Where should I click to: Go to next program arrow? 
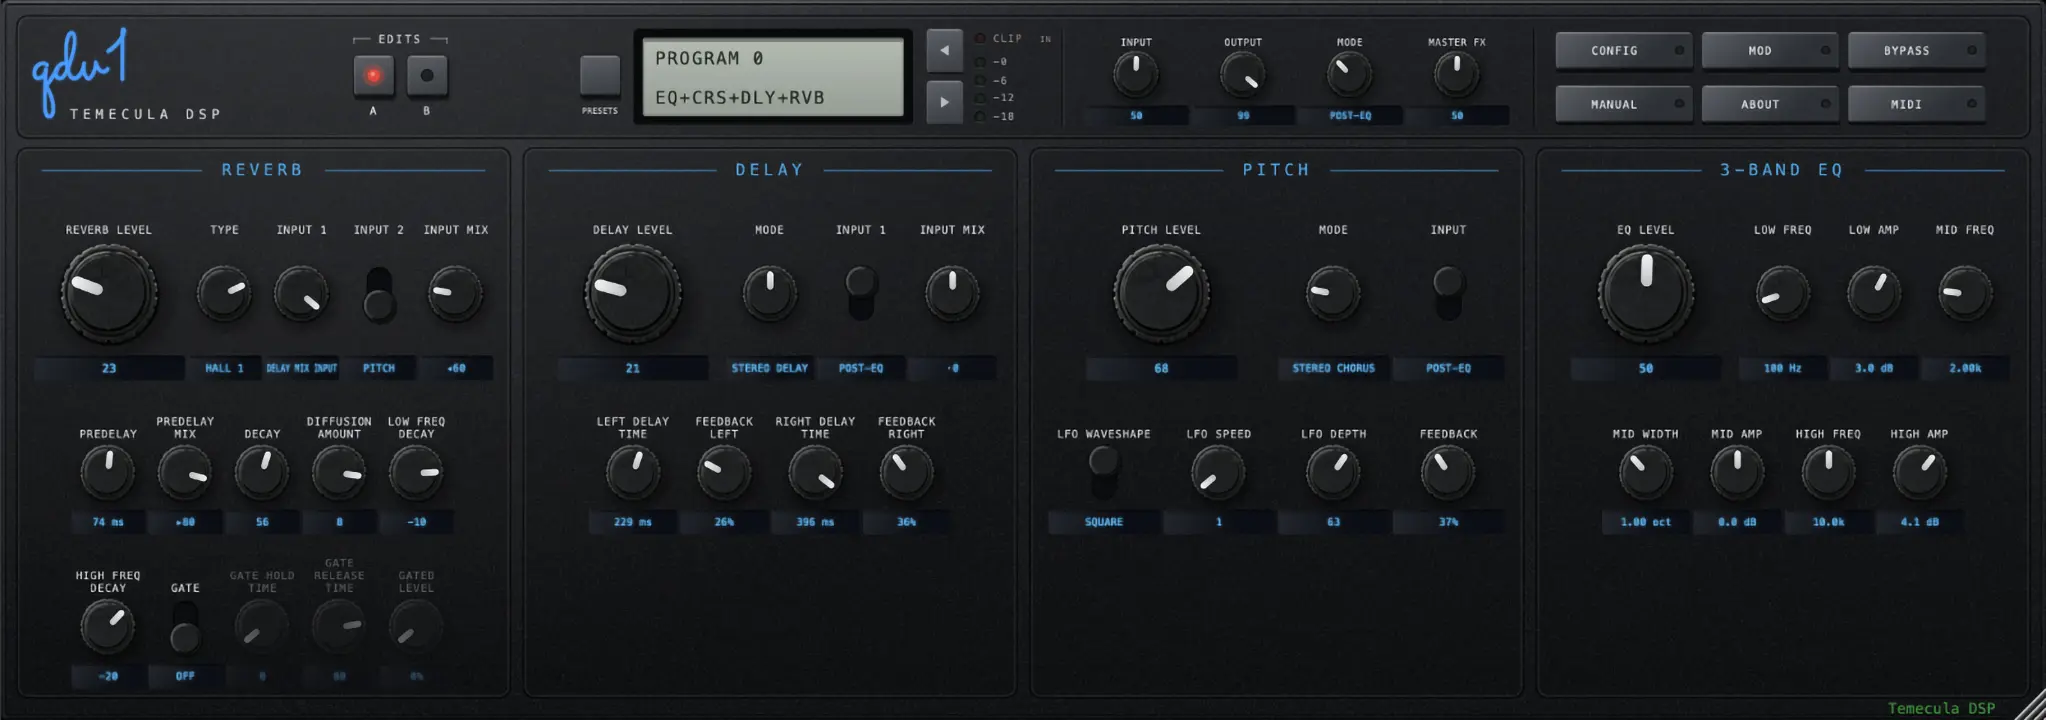click(944, 102)
